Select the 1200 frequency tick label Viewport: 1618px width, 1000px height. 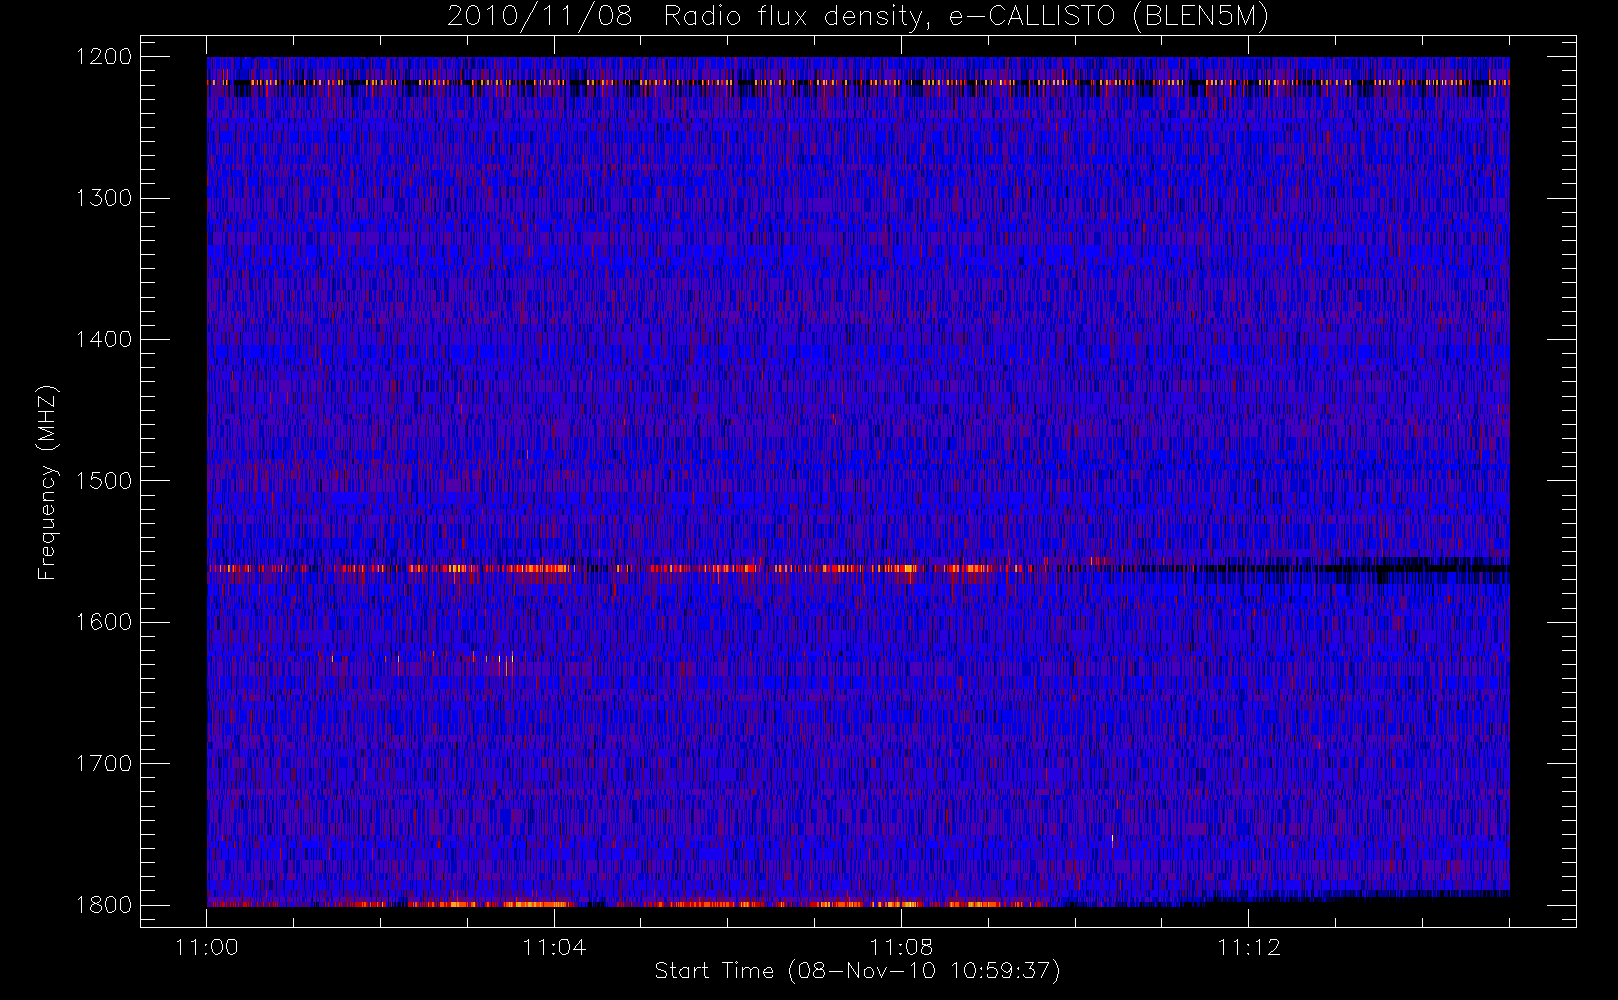click(104, 57)
